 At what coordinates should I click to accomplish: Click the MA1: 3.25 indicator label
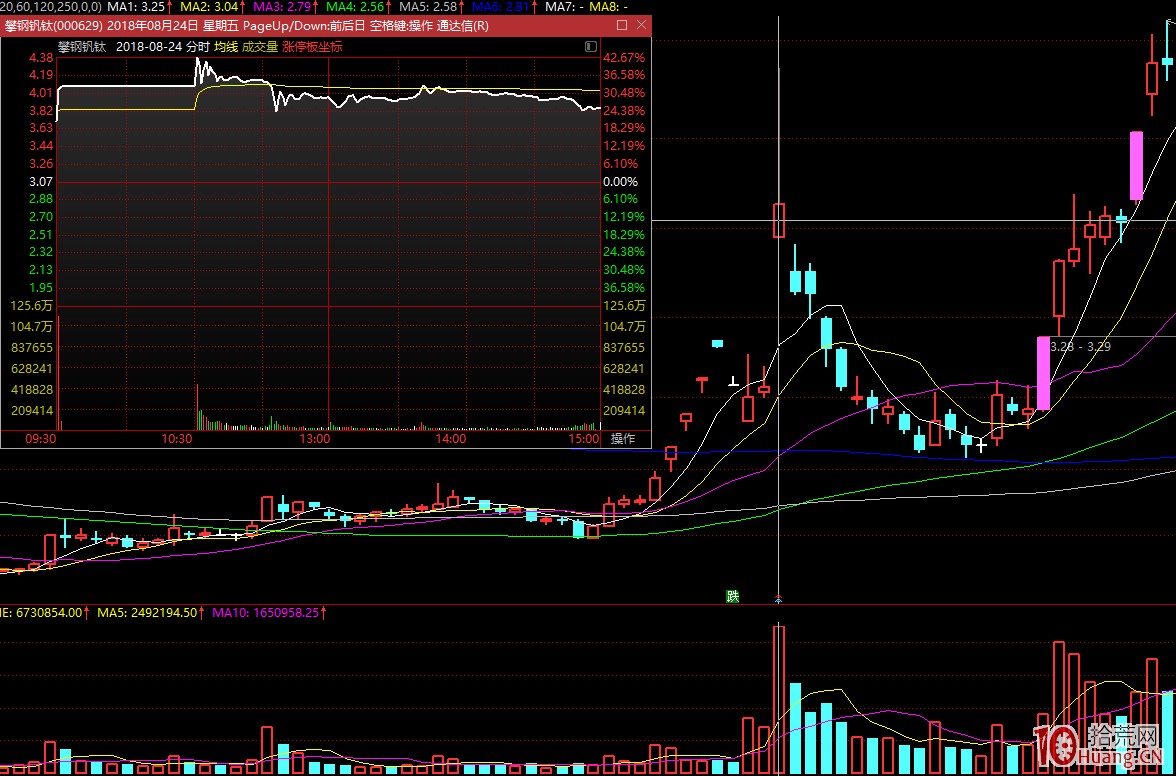140,6
